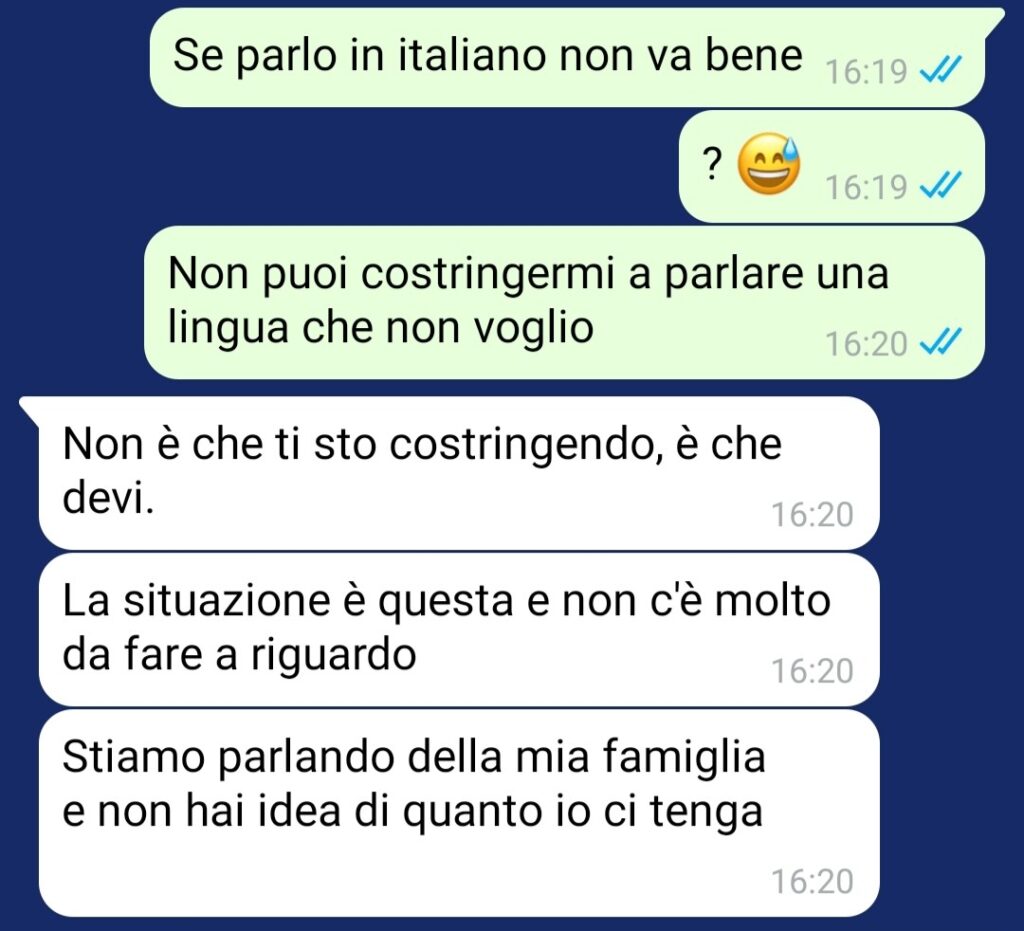This screenshot has width=1024, height=931.
Task: Tap the 16:20 timestamp under 'da fare a riguardo'
Action: (812, 671)
